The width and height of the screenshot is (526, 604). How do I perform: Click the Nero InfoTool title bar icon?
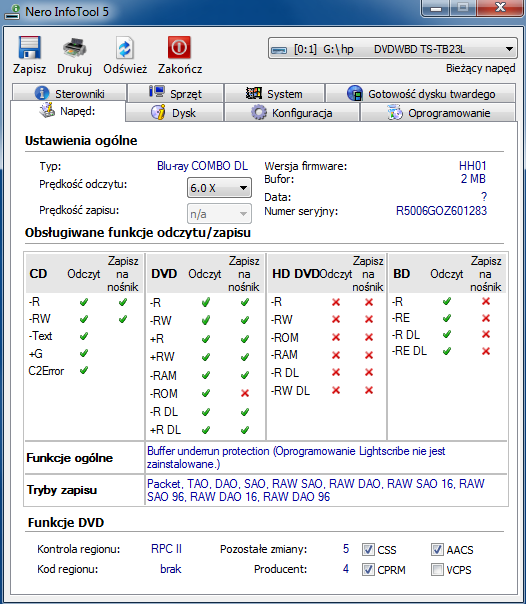pyautogui.click(x=12, y=12)
